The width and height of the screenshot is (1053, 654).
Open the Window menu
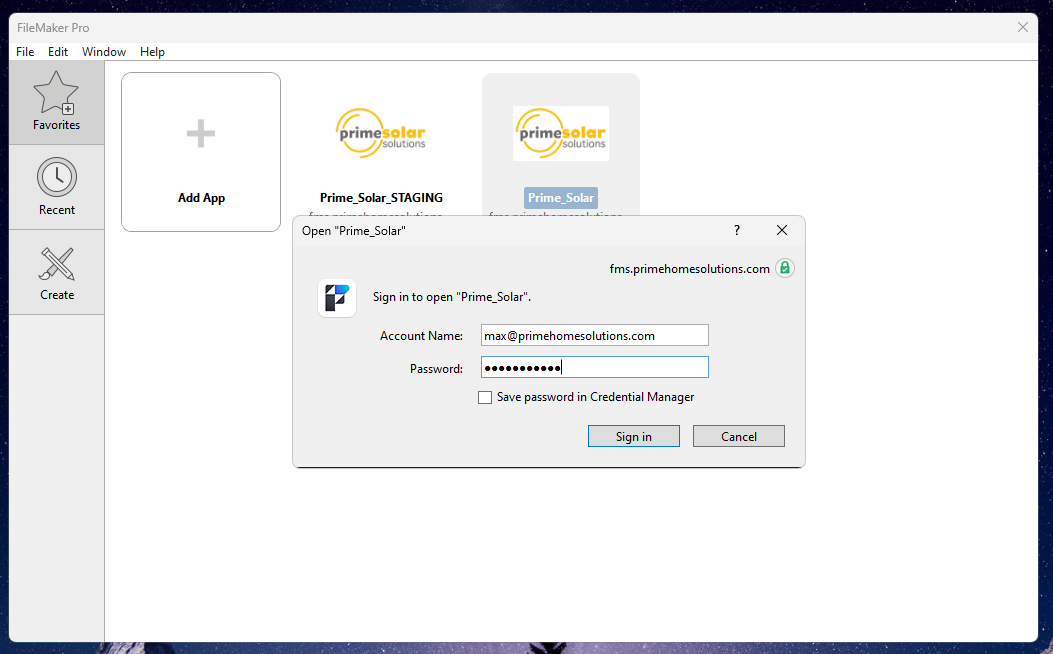[103, 52]
